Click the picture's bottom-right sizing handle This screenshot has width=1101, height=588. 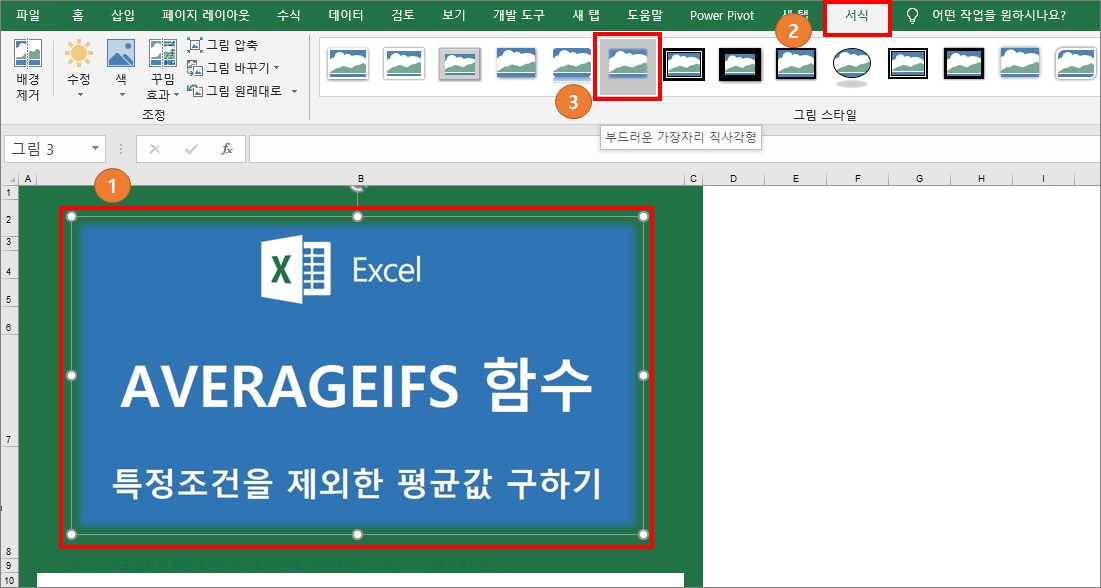coord(644,535)
